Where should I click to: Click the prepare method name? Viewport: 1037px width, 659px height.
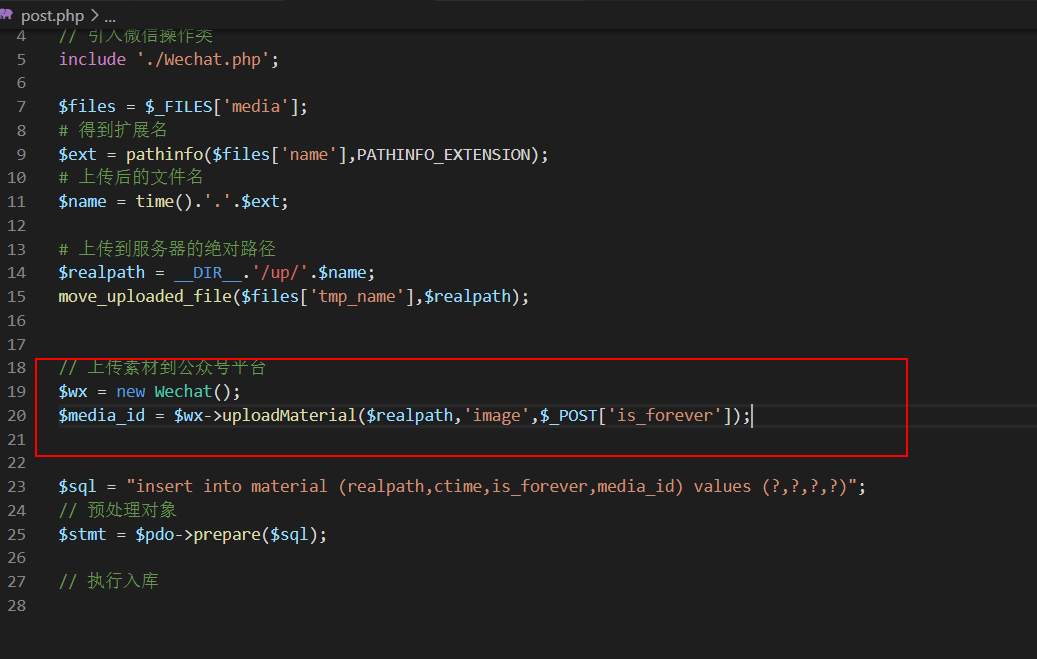coord(227,534)
